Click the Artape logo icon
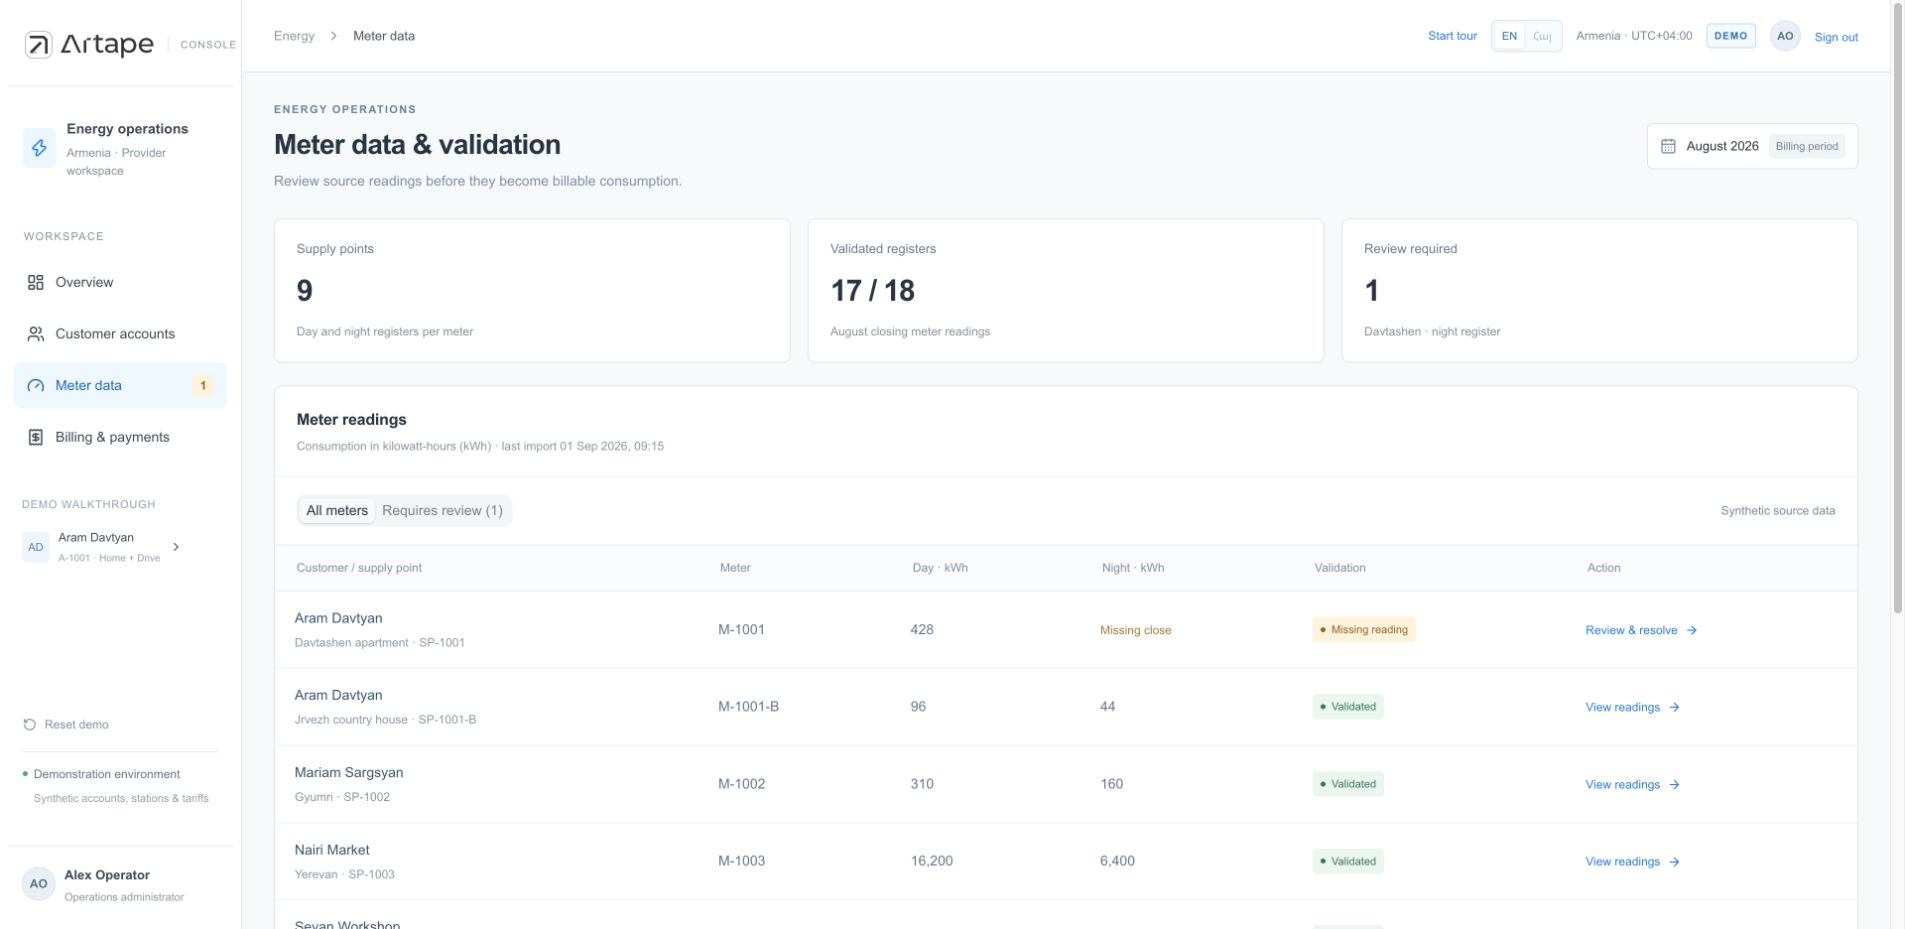The height and width of the screenshot is (929, 1905). pos(38,44)
